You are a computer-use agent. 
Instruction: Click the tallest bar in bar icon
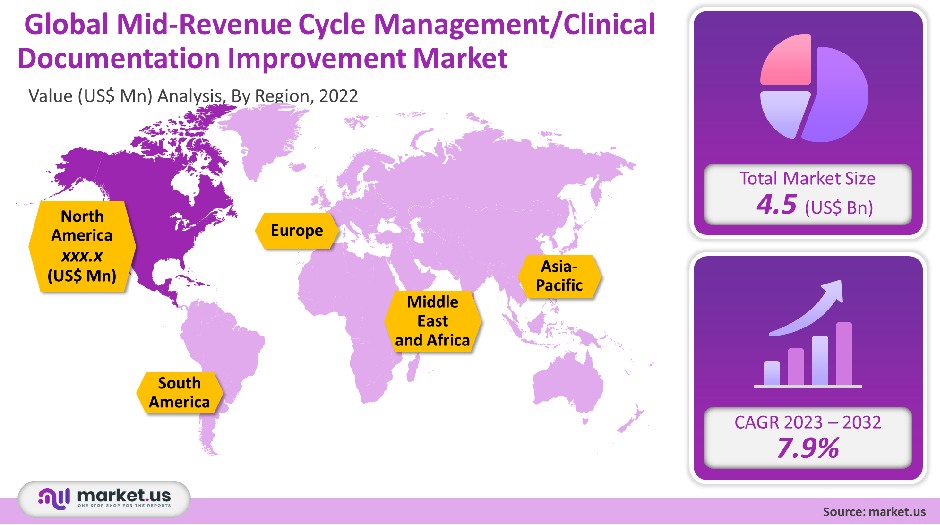tap(843, 353)
